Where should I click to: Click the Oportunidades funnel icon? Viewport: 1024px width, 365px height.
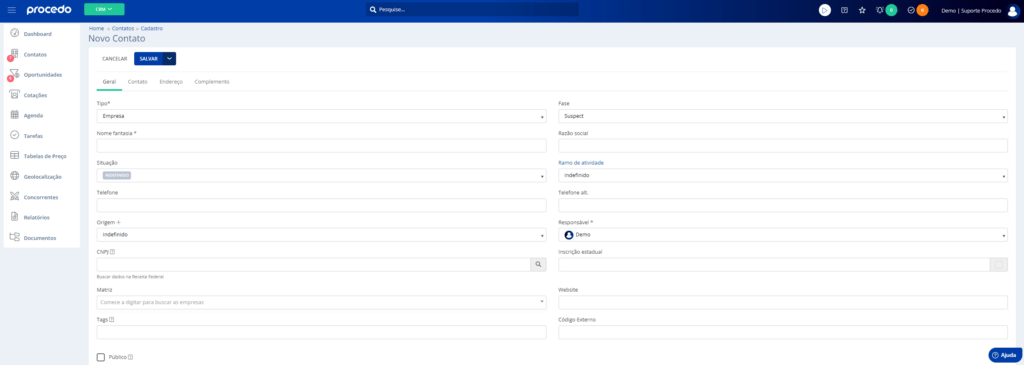point(14,74)
